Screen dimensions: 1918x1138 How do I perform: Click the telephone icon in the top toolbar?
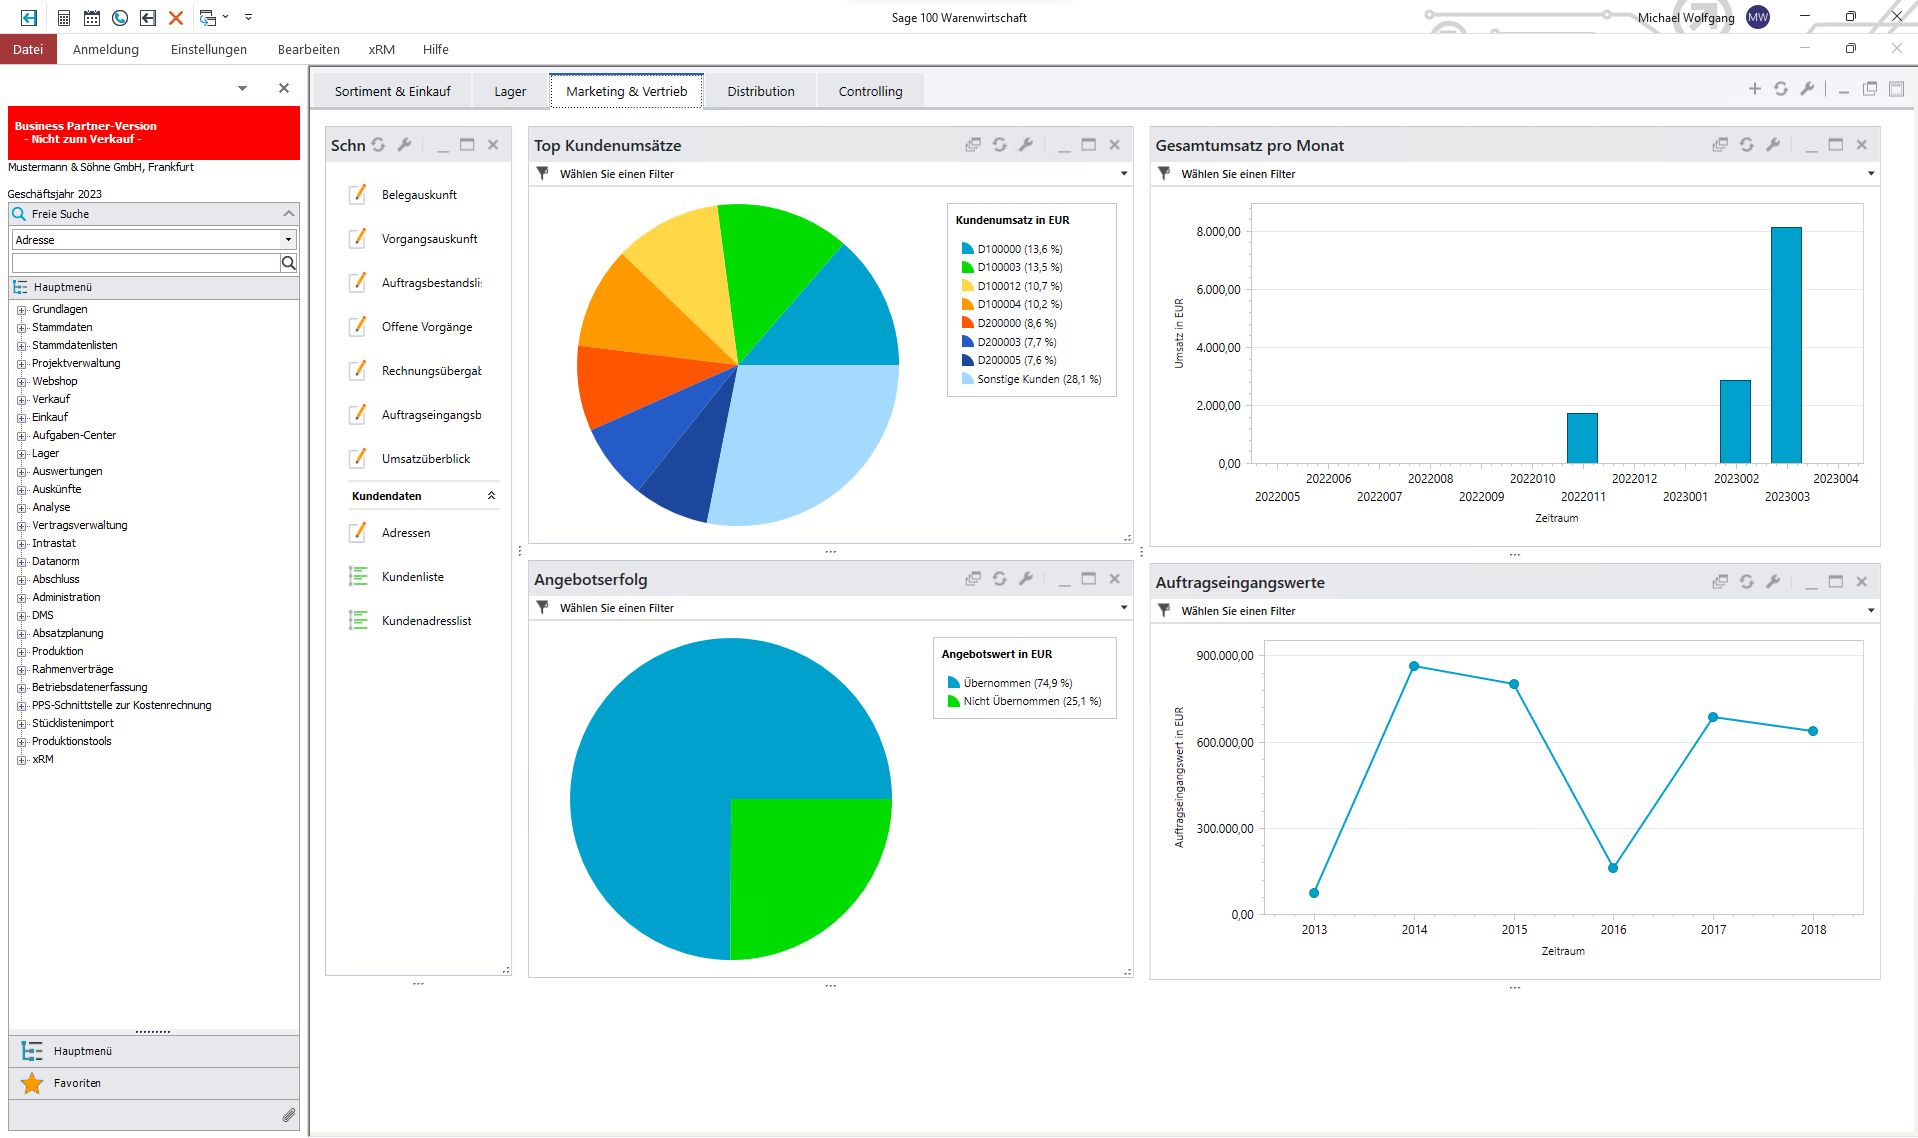[x=120, y=17]
